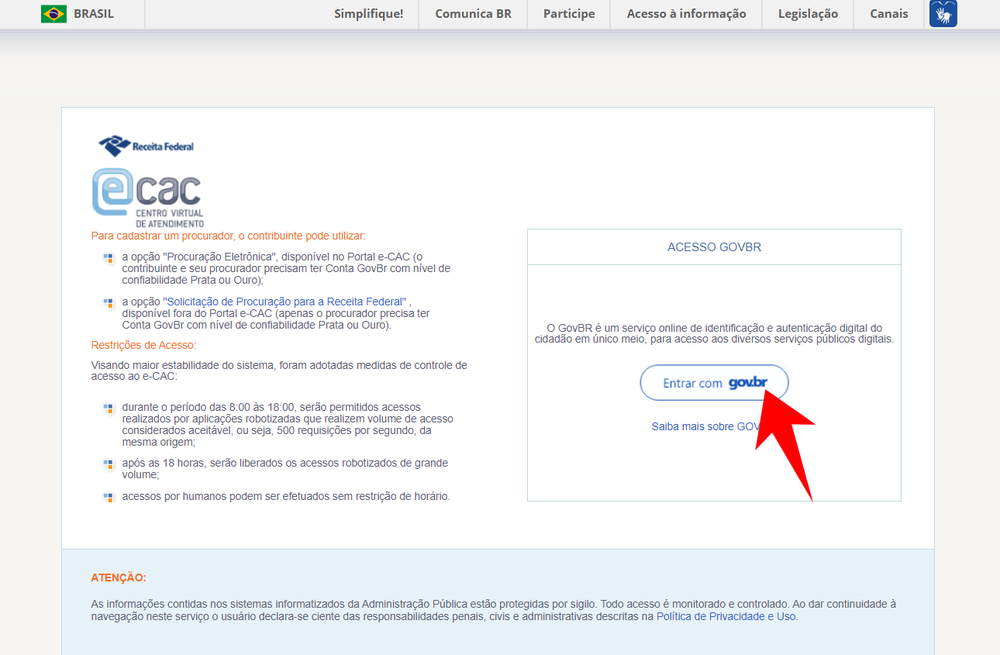Image resolution: width=1000 pixels, height=655 pixels.
Task: Open the Comunica BR menu item
Action: (x=473, y=13)
